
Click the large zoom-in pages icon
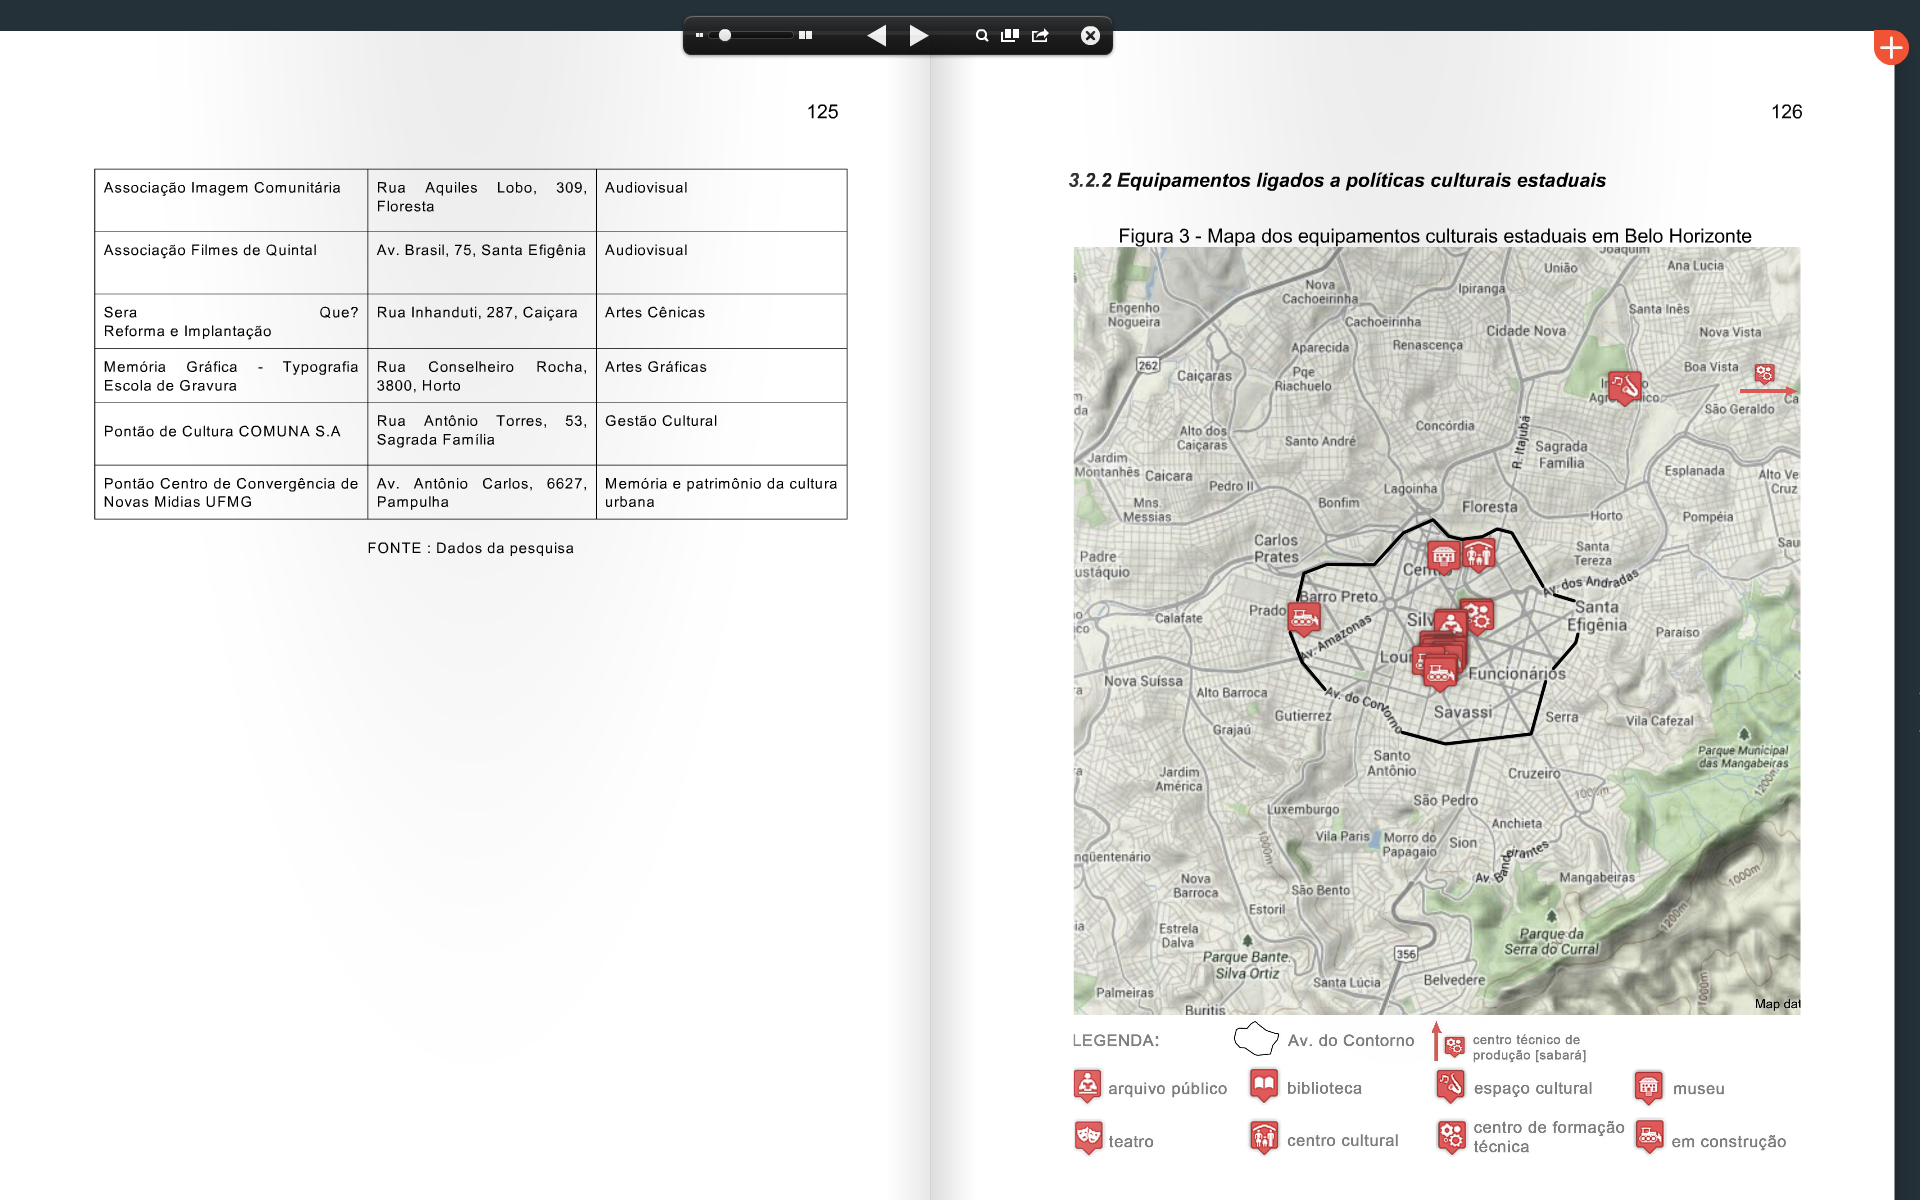pyautogui.click(x=805, y=36)
